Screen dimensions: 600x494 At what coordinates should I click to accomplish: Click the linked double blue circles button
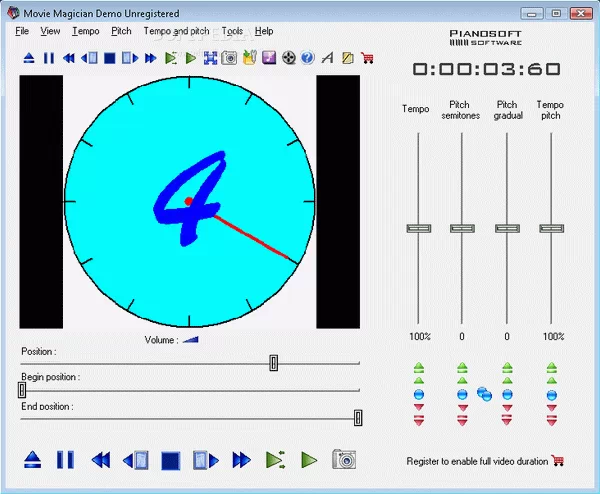(x=485, y=395)
